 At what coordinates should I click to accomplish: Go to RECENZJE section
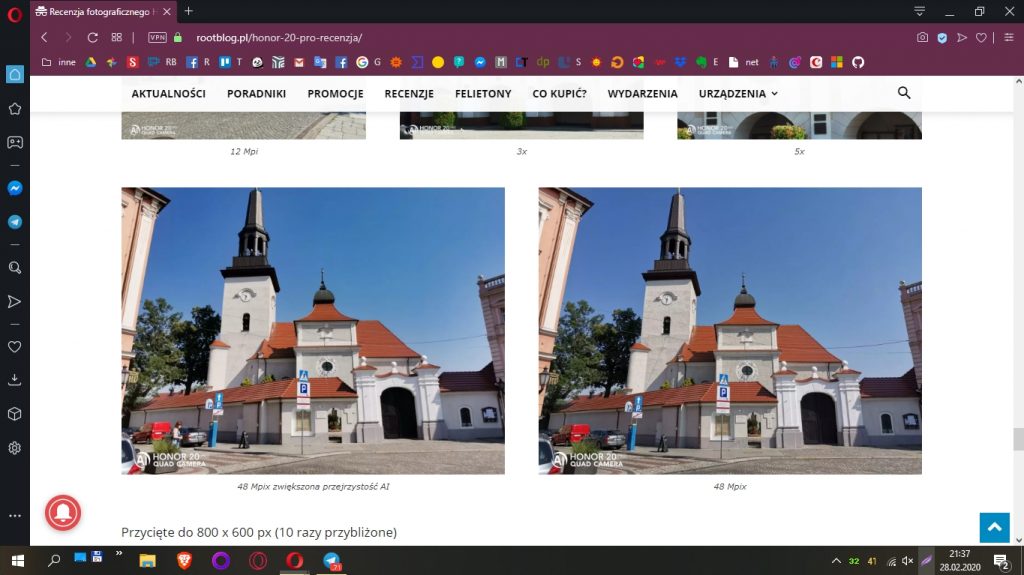(x=409, y=93)
